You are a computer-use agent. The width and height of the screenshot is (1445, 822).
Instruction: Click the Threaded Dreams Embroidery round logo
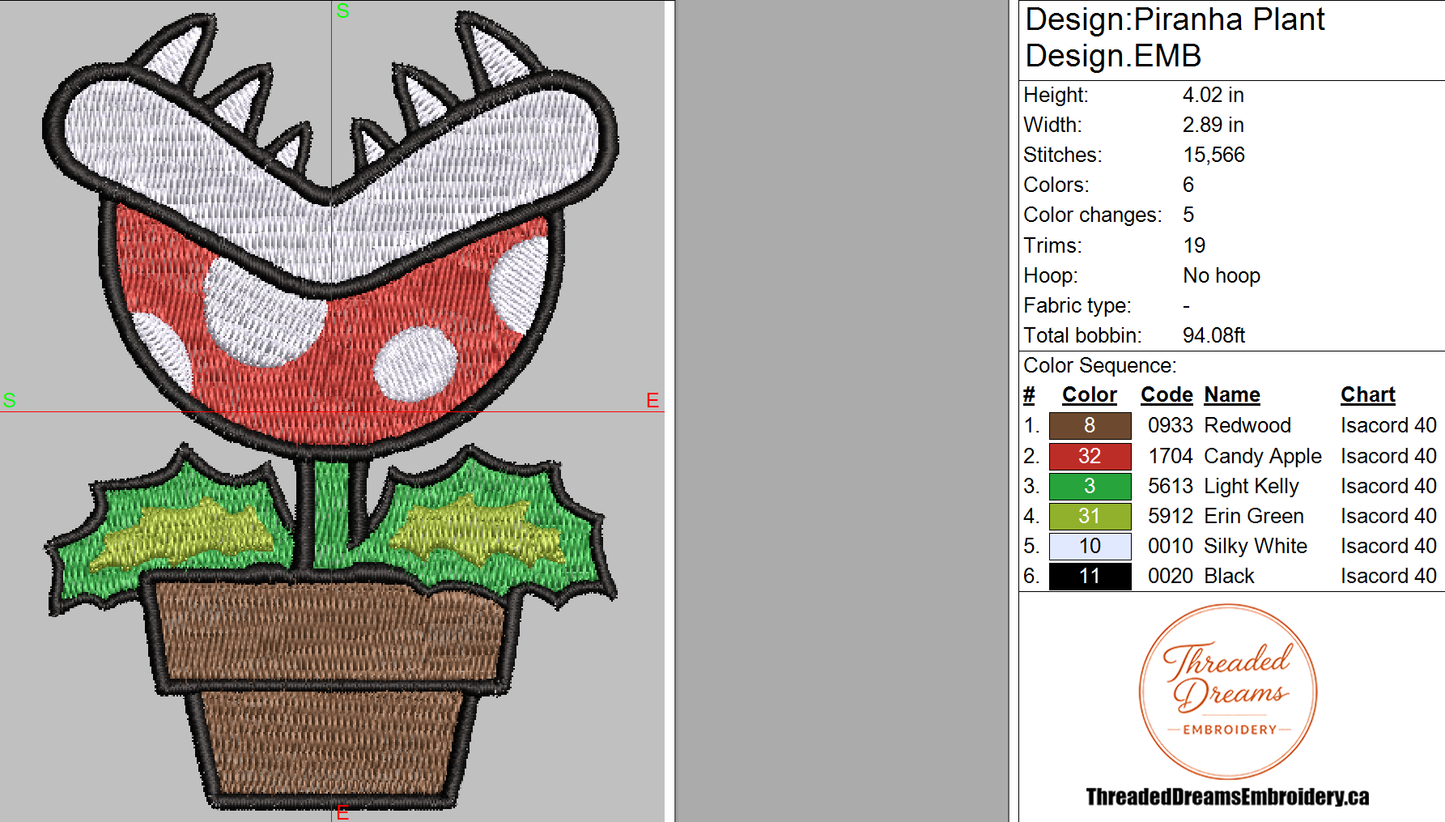click(1228, 693)
